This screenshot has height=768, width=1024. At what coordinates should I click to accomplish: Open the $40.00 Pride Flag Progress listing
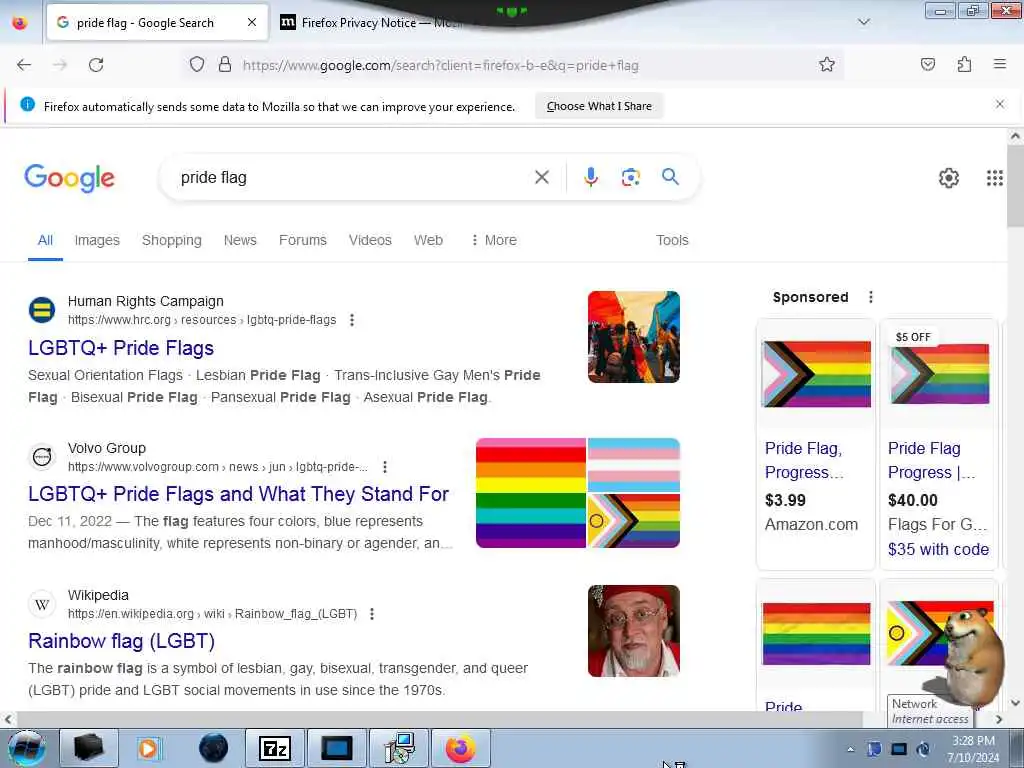938,444
